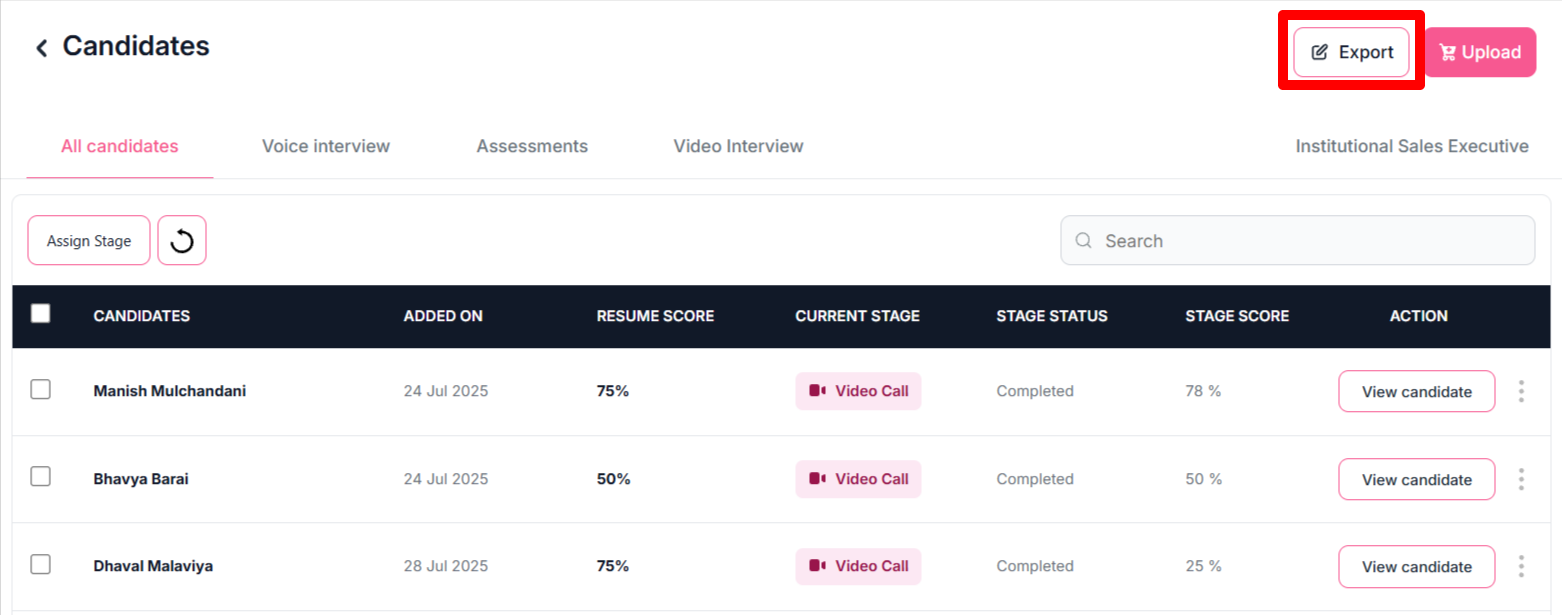Click the refresh icon next to Assign Stage
The width and height of the screenshot is (1562, 615).
[x=182, y=241]
